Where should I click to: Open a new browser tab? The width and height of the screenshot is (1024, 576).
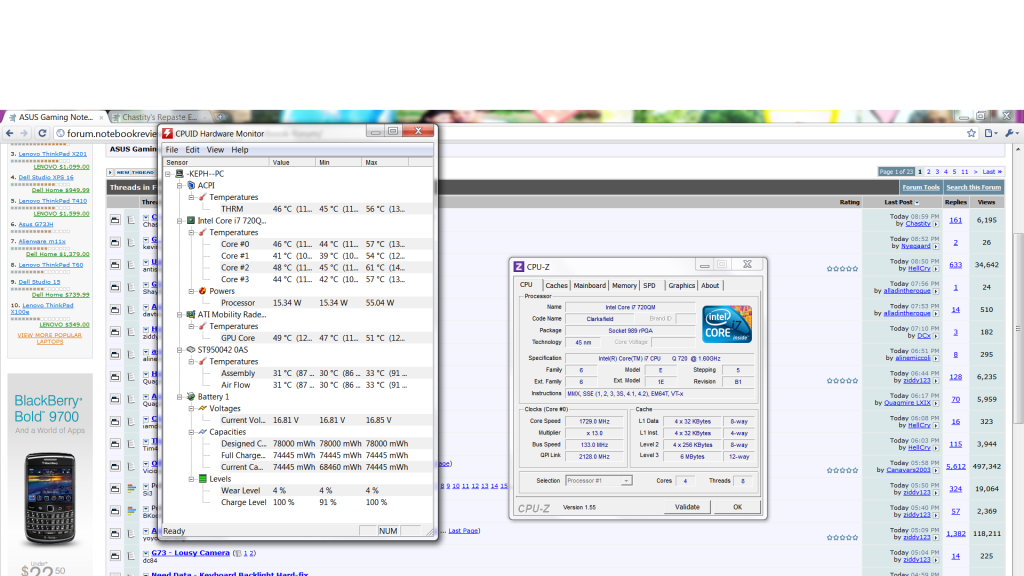(221, 117)
